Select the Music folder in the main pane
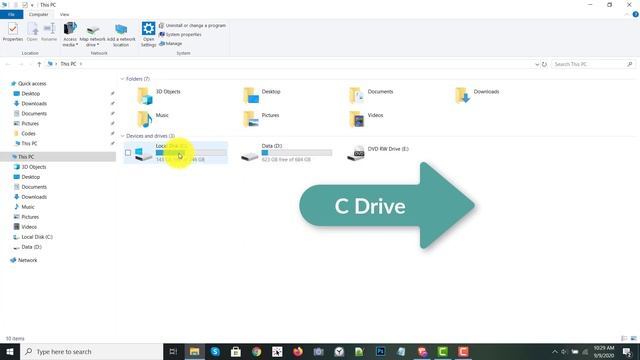Viewport: 640px width, 360px height. (153, 119)
